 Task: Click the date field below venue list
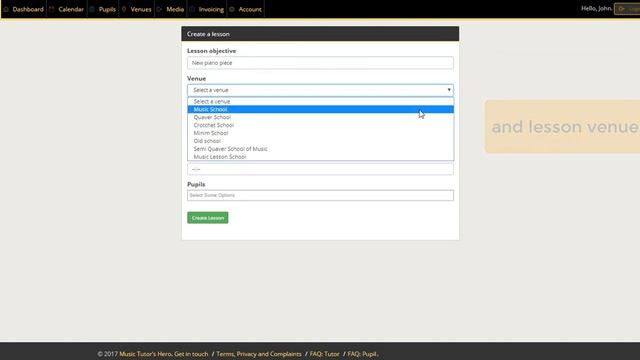[320, 169]
